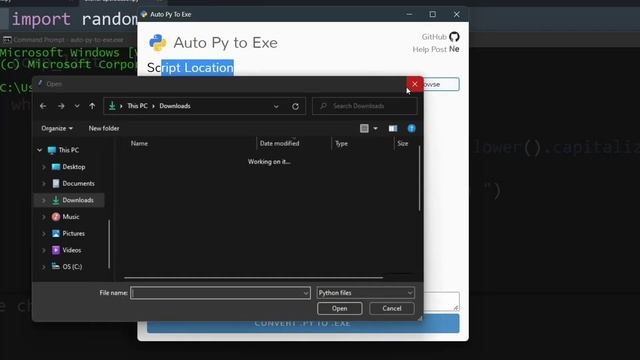Click the File name input box
640x360 pixels.
220,293
